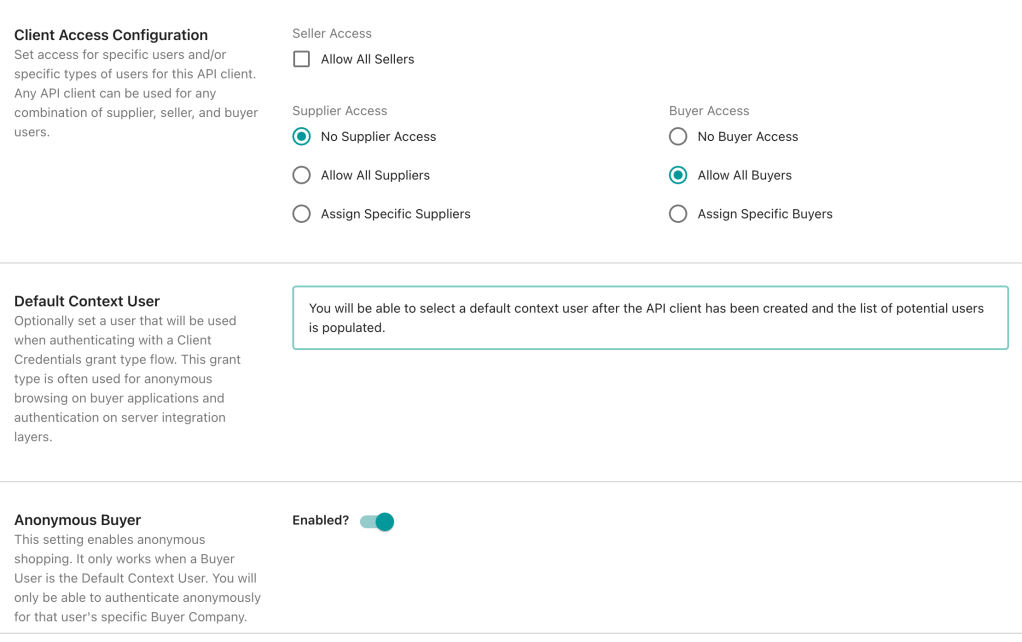Click the Supplier Access group label
The image size is (1022, 642).
339,111
